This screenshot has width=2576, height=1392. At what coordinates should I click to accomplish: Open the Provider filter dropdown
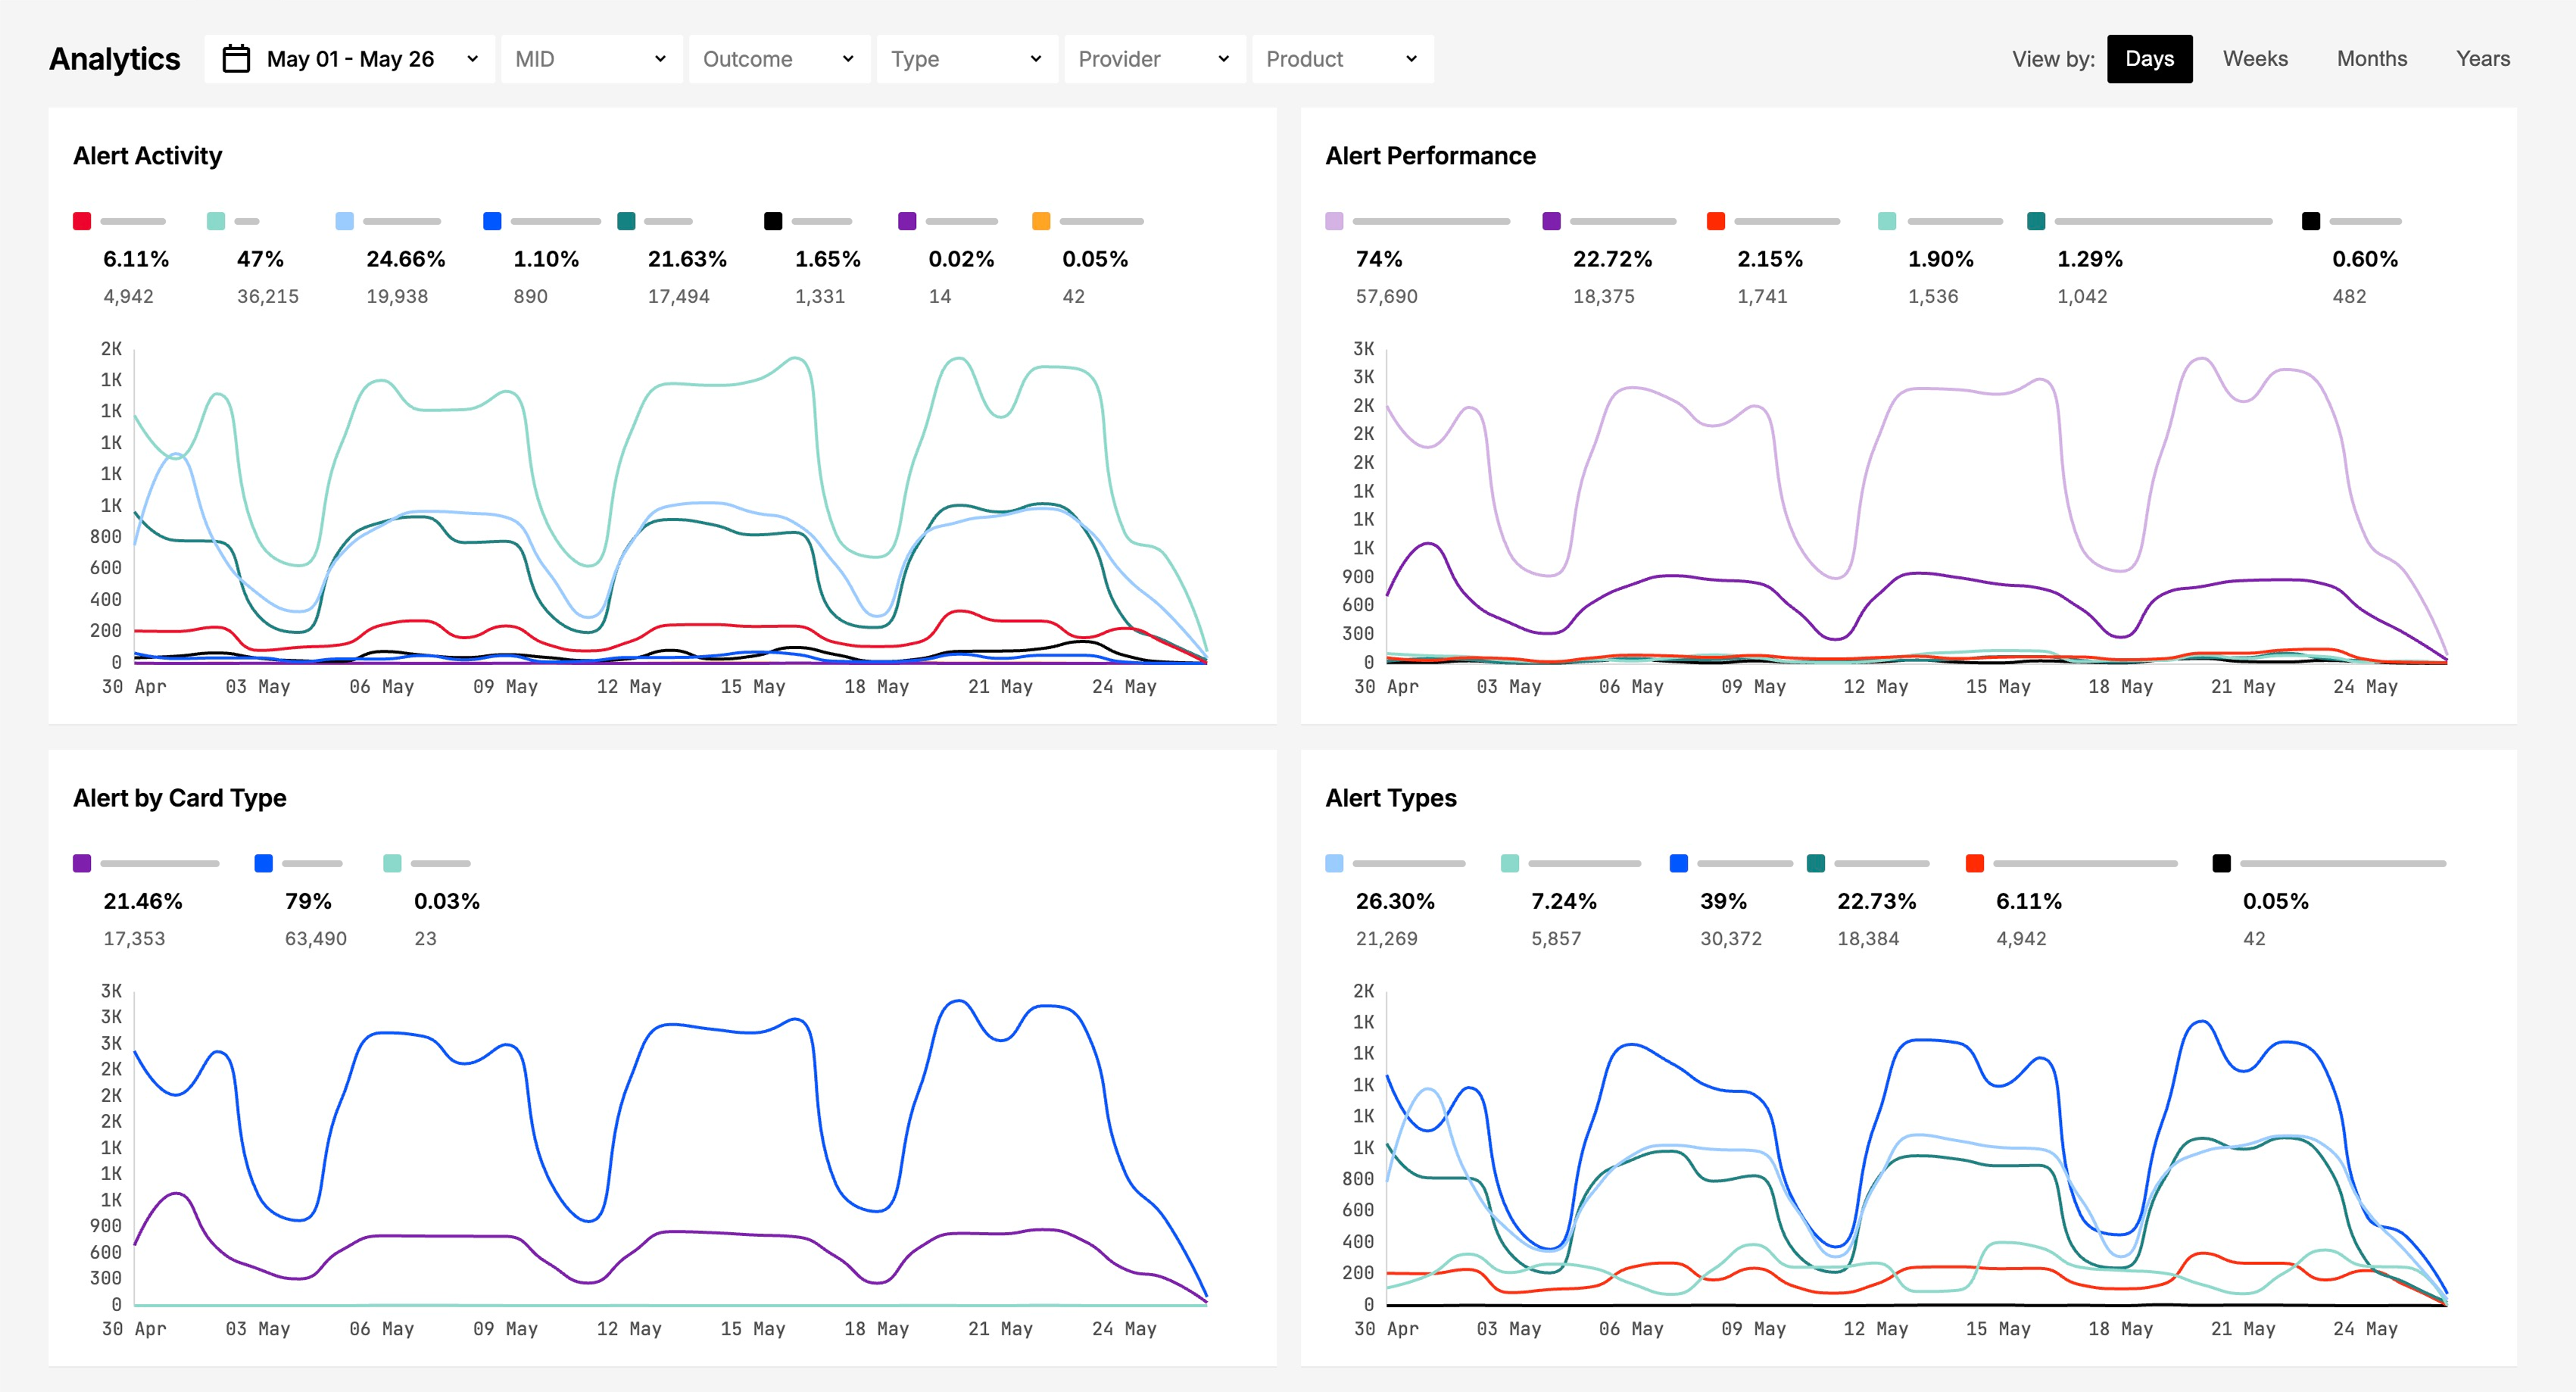(1154, 59)
